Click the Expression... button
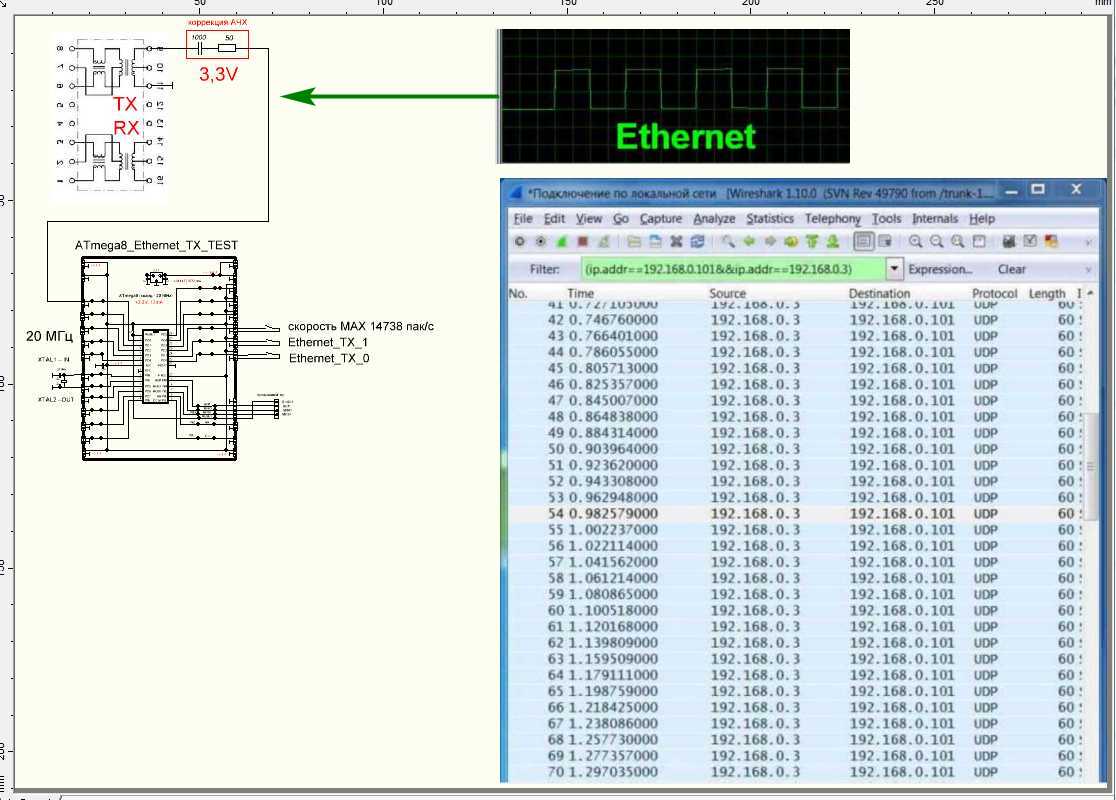This screenshot has height=800, width=1116. (940, 269)
